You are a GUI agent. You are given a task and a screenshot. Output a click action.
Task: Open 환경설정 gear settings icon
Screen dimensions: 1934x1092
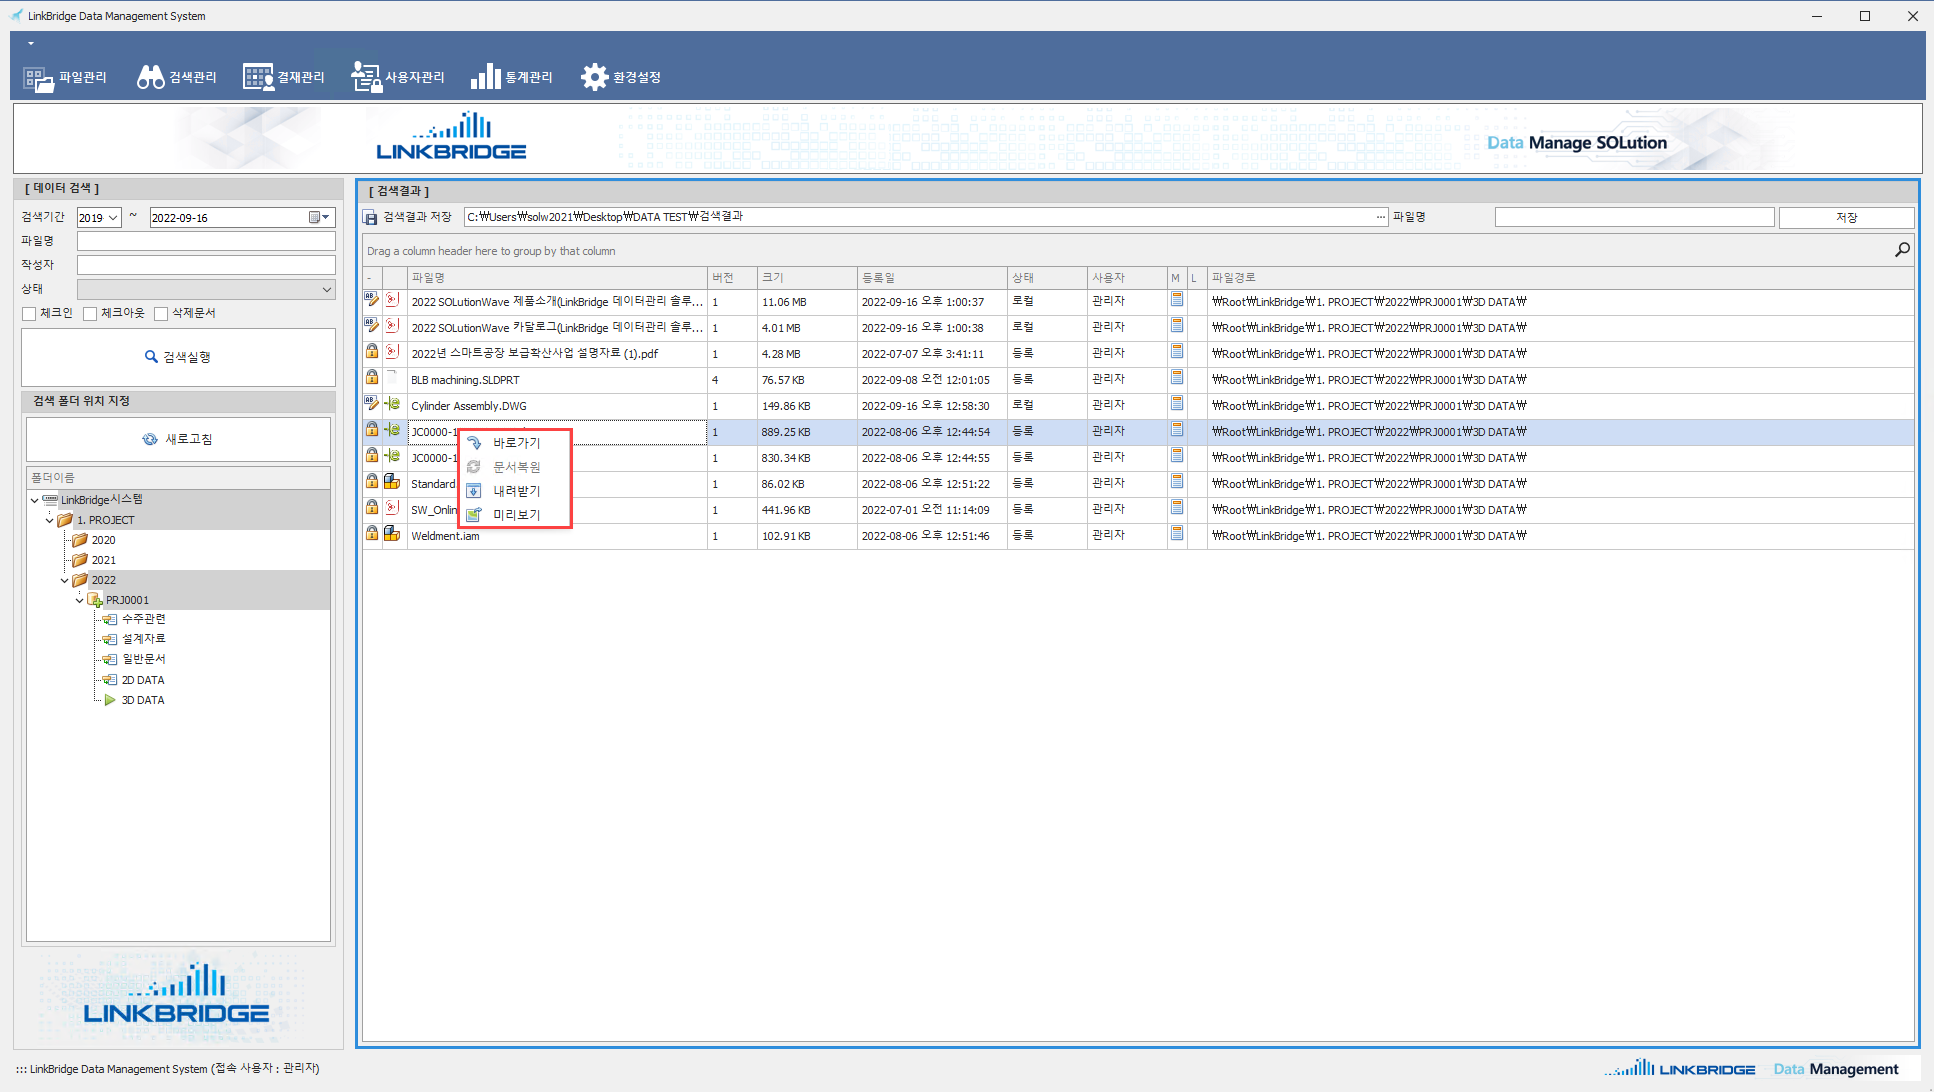(595, 78)
